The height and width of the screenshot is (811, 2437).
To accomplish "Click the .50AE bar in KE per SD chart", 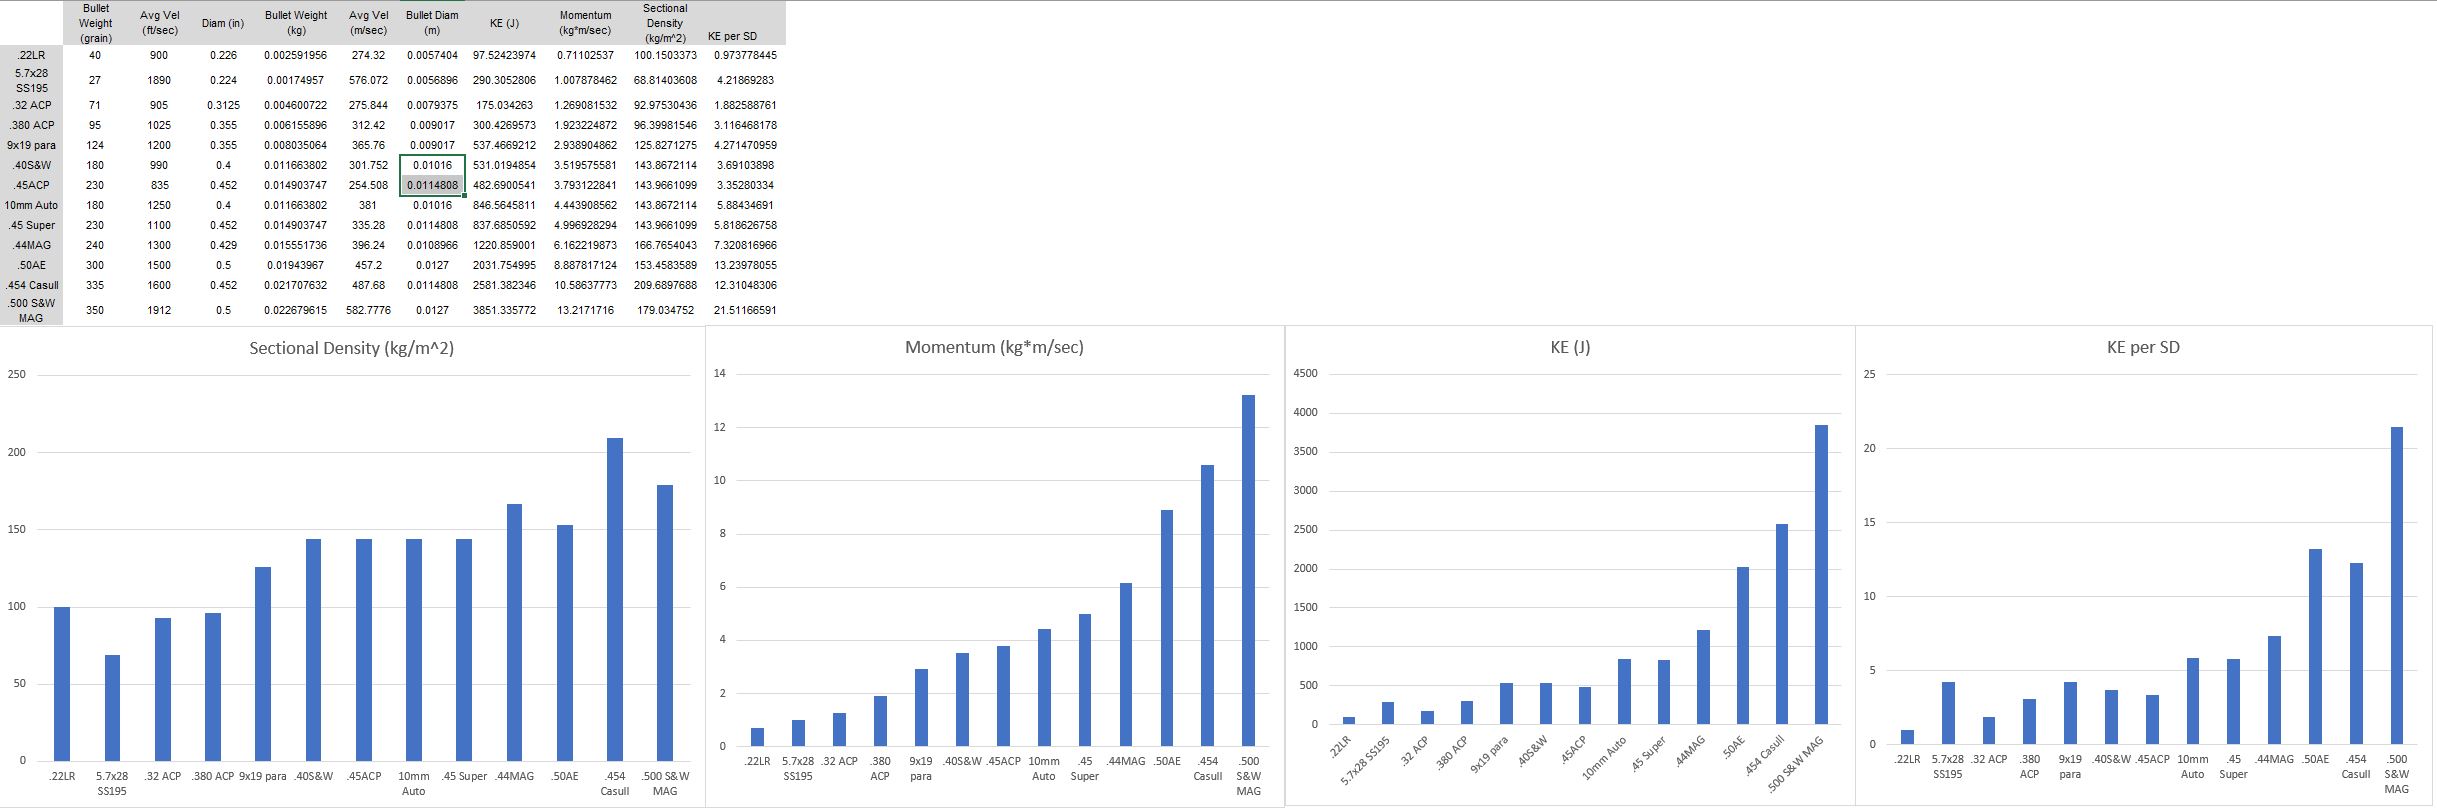I will [2315, 646].
